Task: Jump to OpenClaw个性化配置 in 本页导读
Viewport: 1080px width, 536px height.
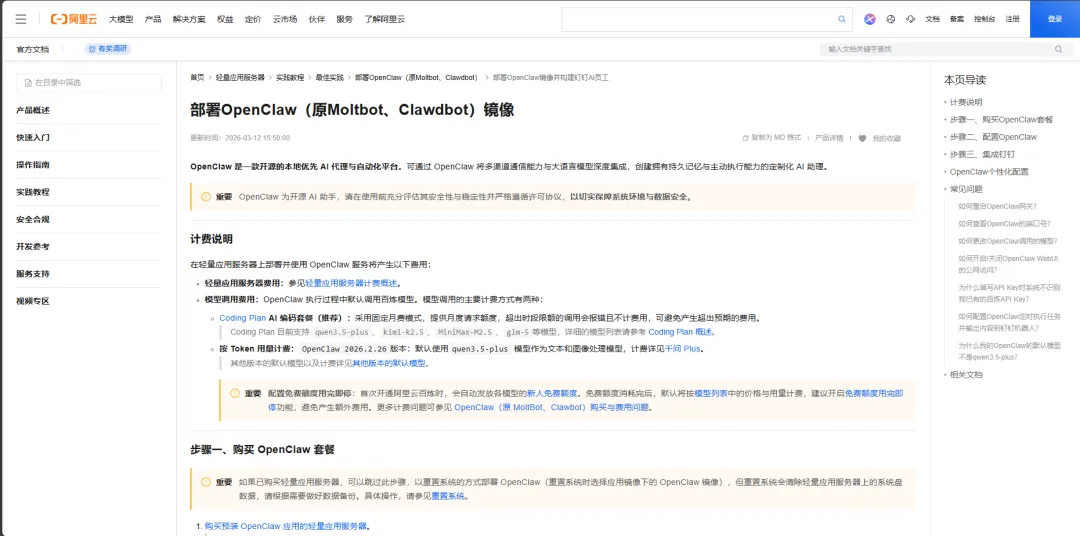Action: click(989, 172)
